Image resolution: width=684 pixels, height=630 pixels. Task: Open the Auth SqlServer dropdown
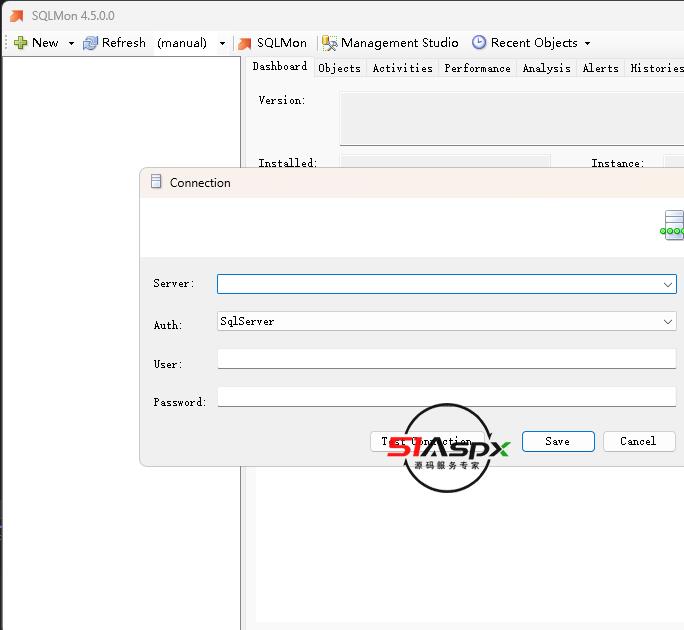668,322
